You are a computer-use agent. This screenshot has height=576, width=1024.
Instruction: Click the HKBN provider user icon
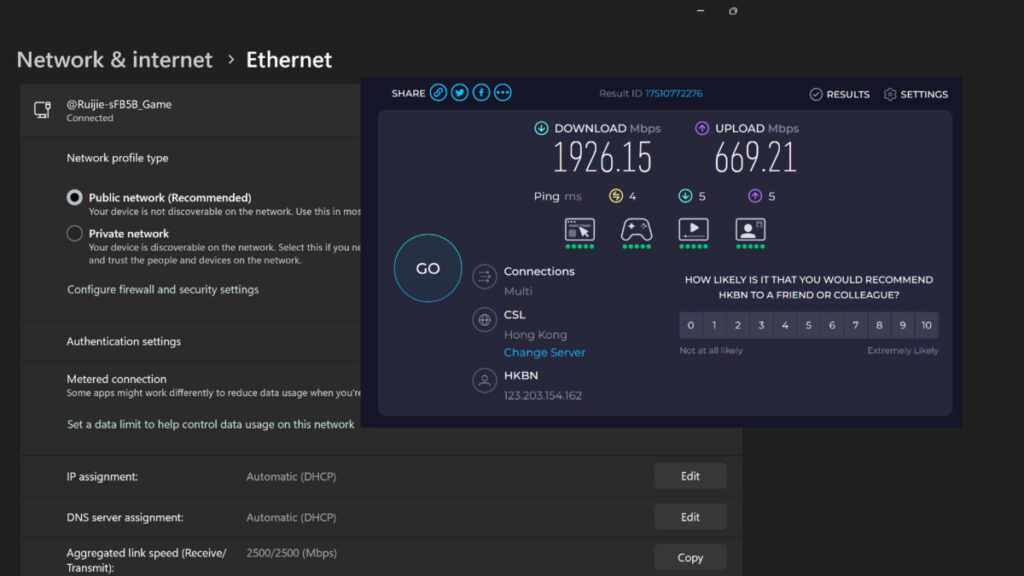point(485,381)
